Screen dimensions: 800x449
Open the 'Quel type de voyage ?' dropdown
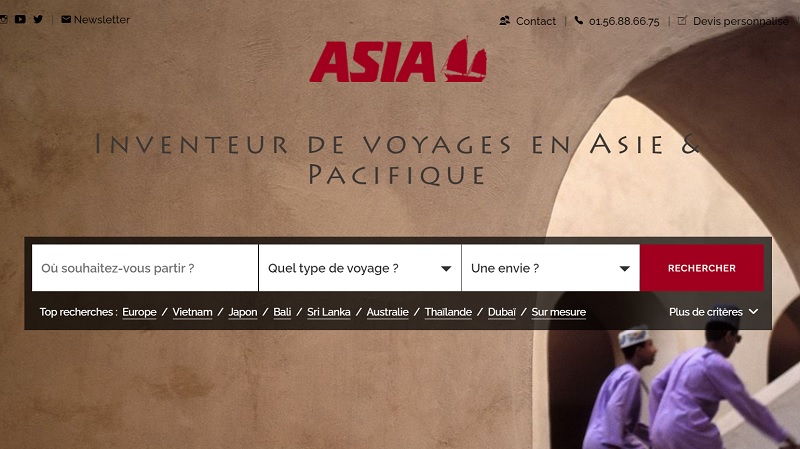(x=360, y=268)
